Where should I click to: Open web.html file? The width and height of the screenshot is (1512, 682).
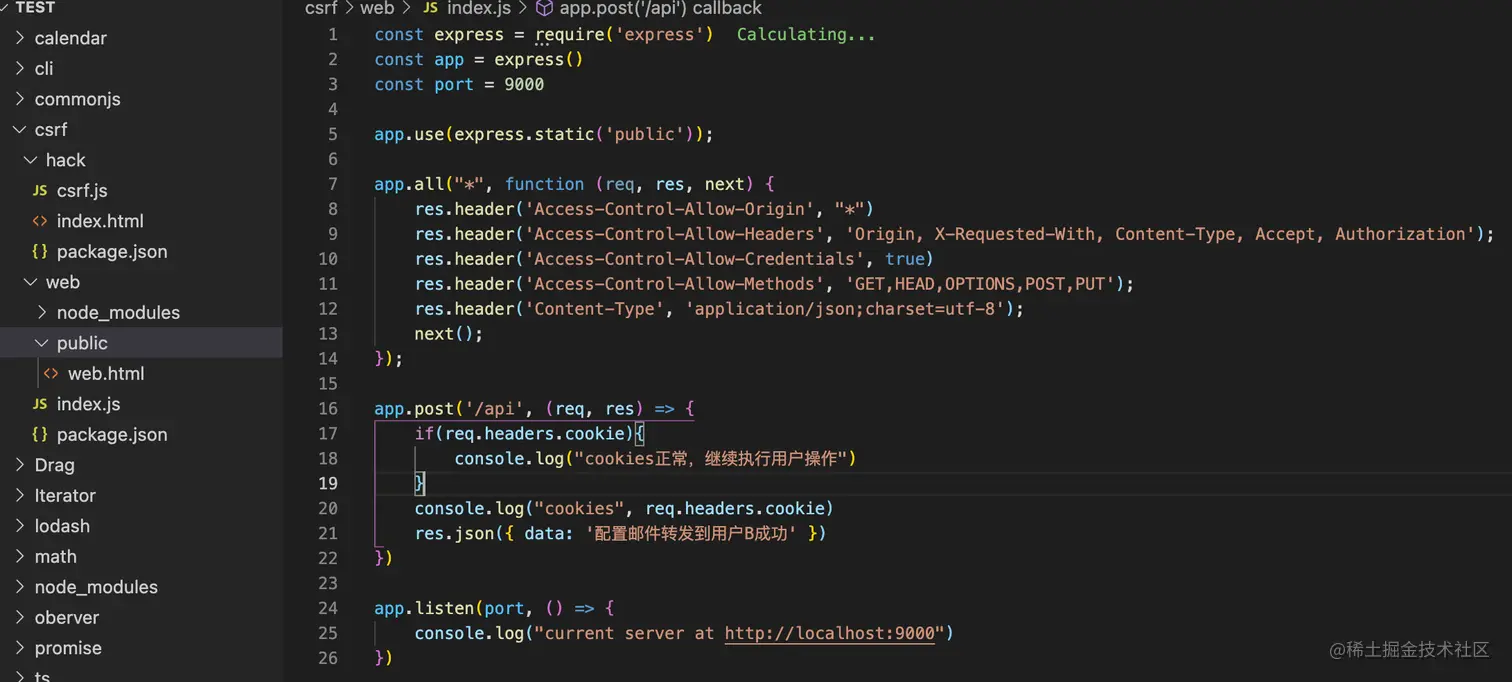point(106,373)
